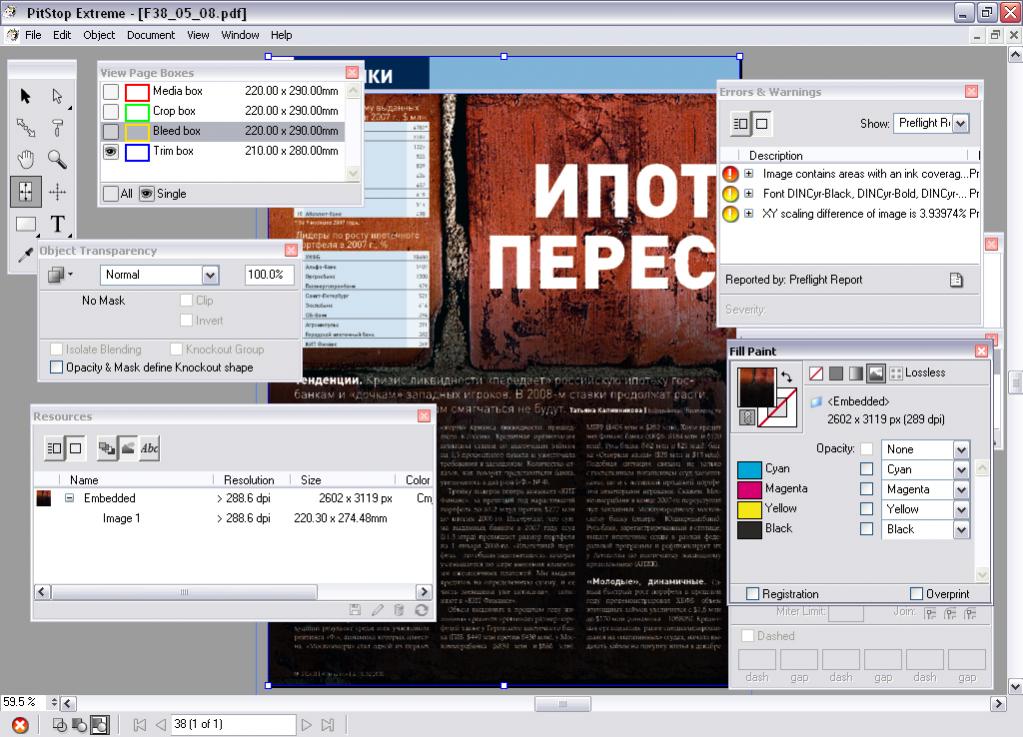The height and width of the screenshot is (737, 1023).
Task: Open the Black channel dropdown
Action: click(961, 529)
